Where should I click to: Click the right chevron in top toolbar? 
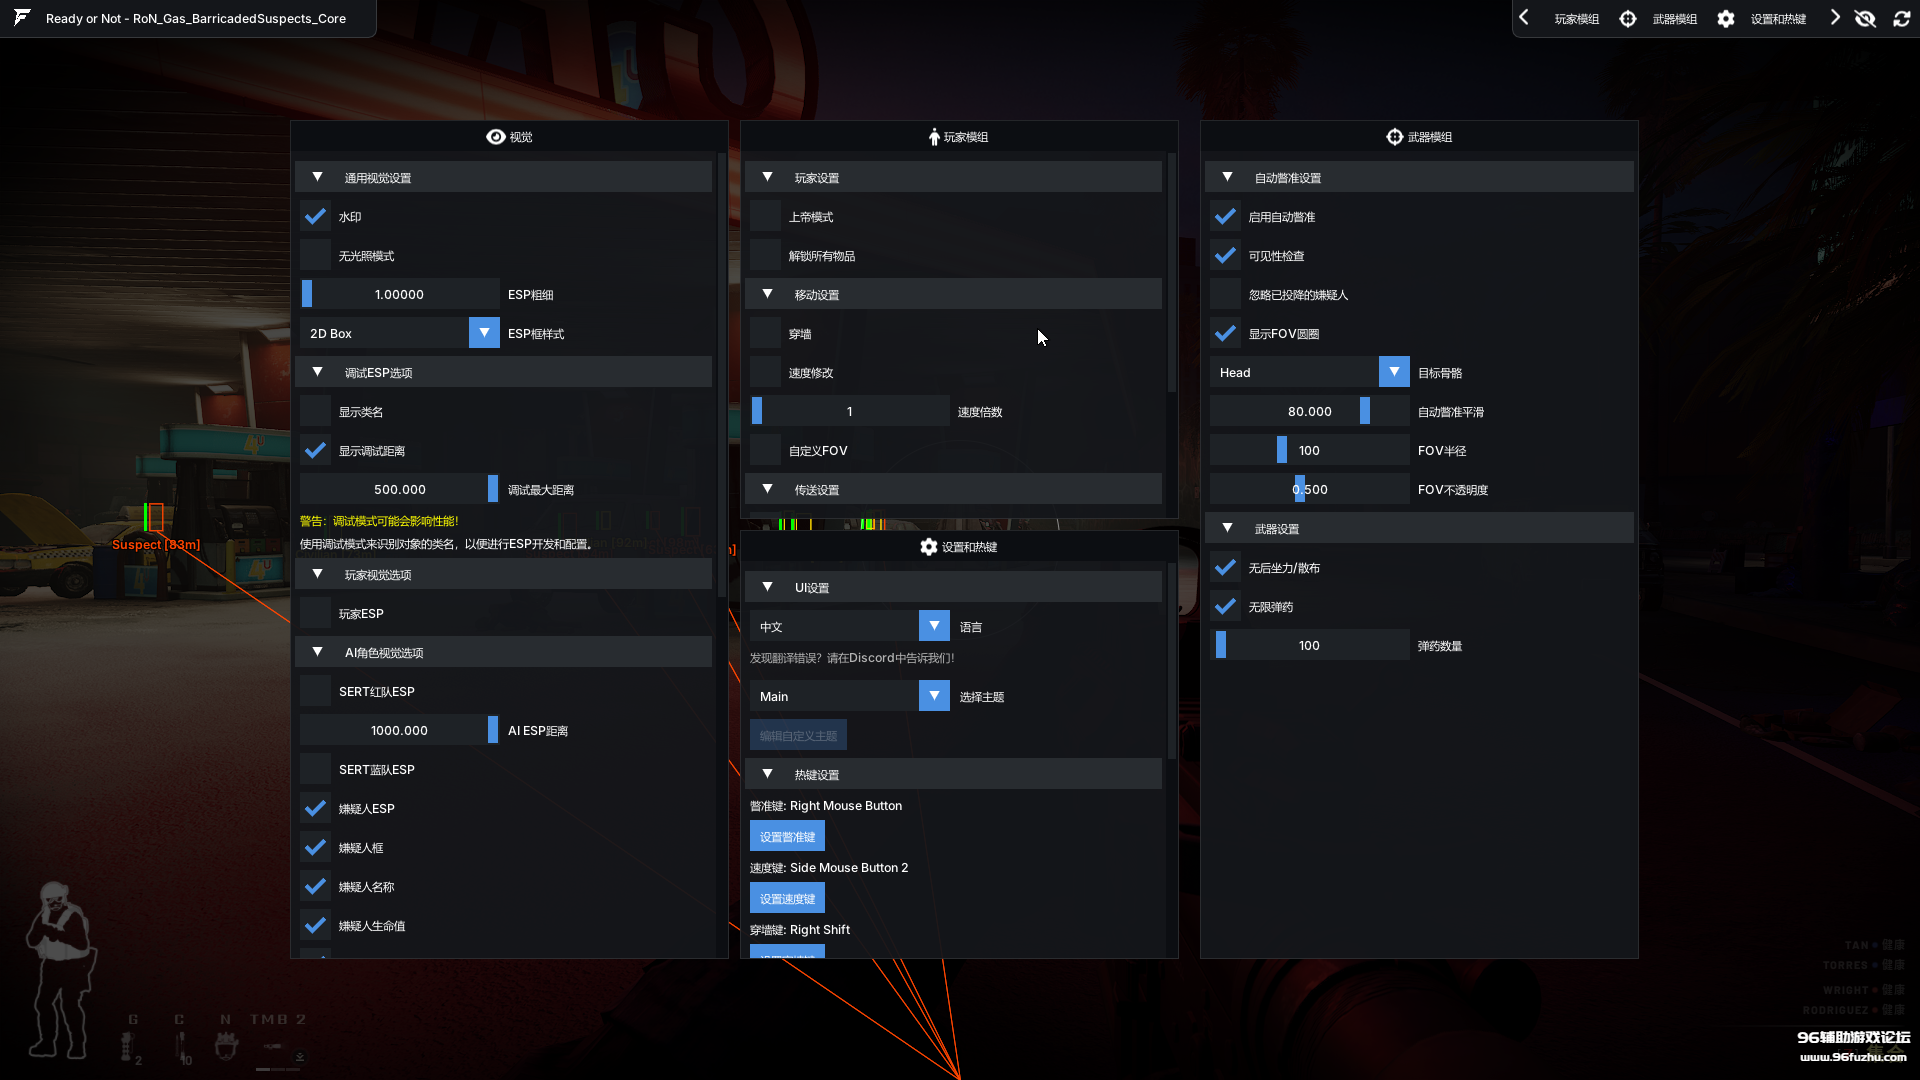(x=1835, y=18)
